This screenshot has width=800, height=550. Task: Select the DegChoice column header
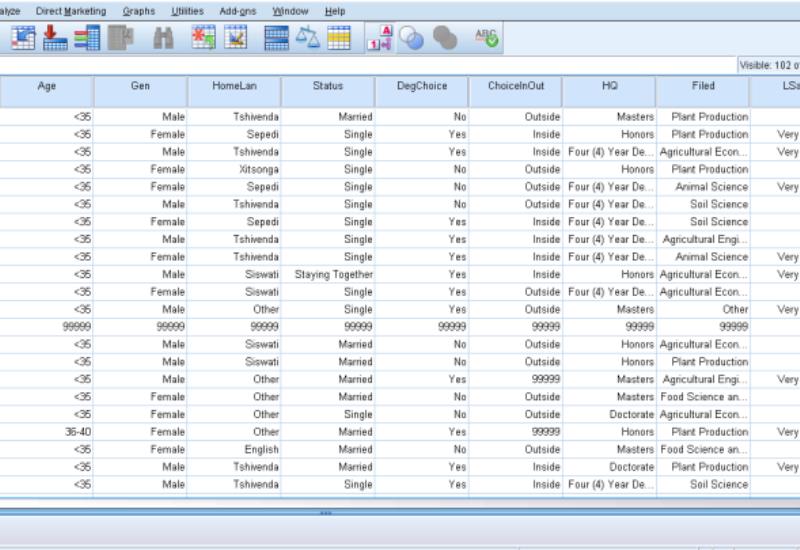421,87
